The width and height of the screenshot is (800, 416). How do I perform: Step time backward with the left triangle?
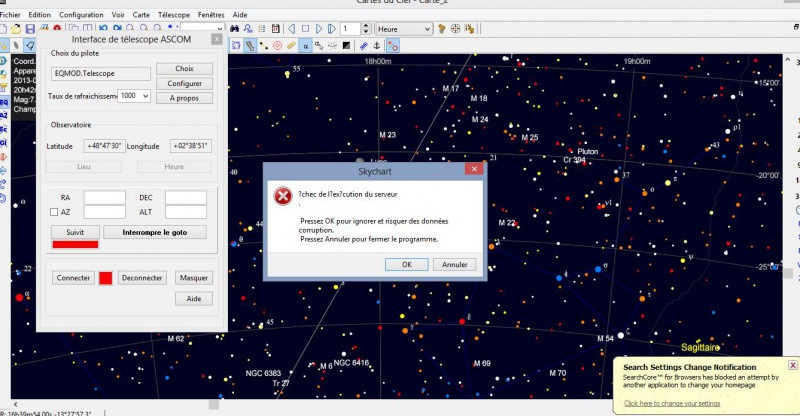pos(291,29)
